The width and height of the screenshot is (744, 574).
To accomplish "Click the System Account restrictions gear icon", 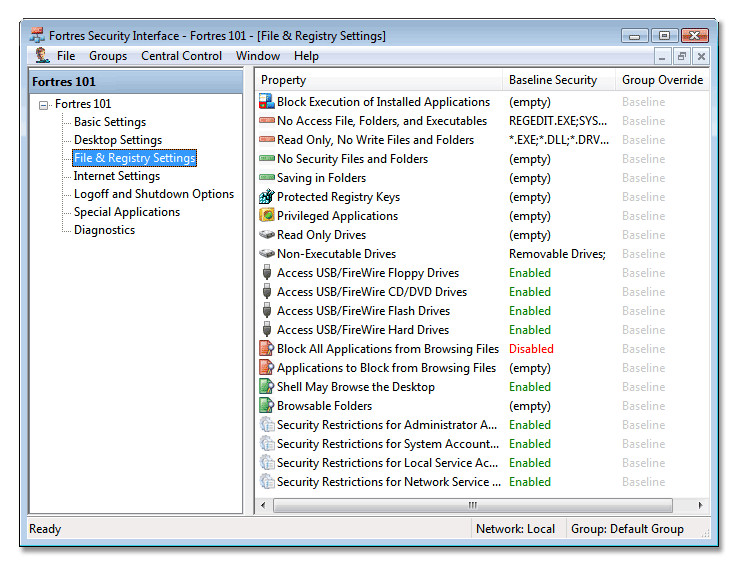I will coord(267,443).
